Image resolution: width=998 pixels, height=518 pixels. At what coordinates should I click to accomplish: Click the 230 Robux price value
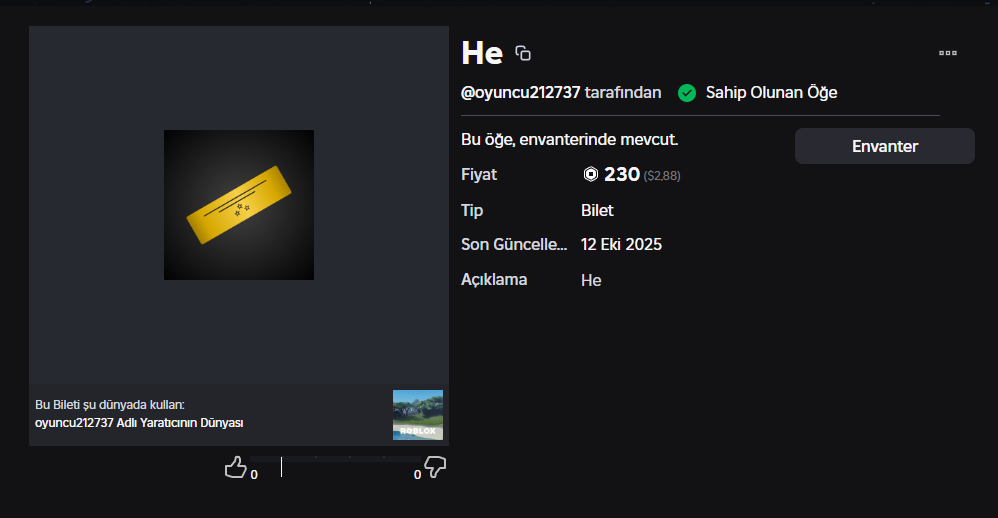click(x=621, y=175)
